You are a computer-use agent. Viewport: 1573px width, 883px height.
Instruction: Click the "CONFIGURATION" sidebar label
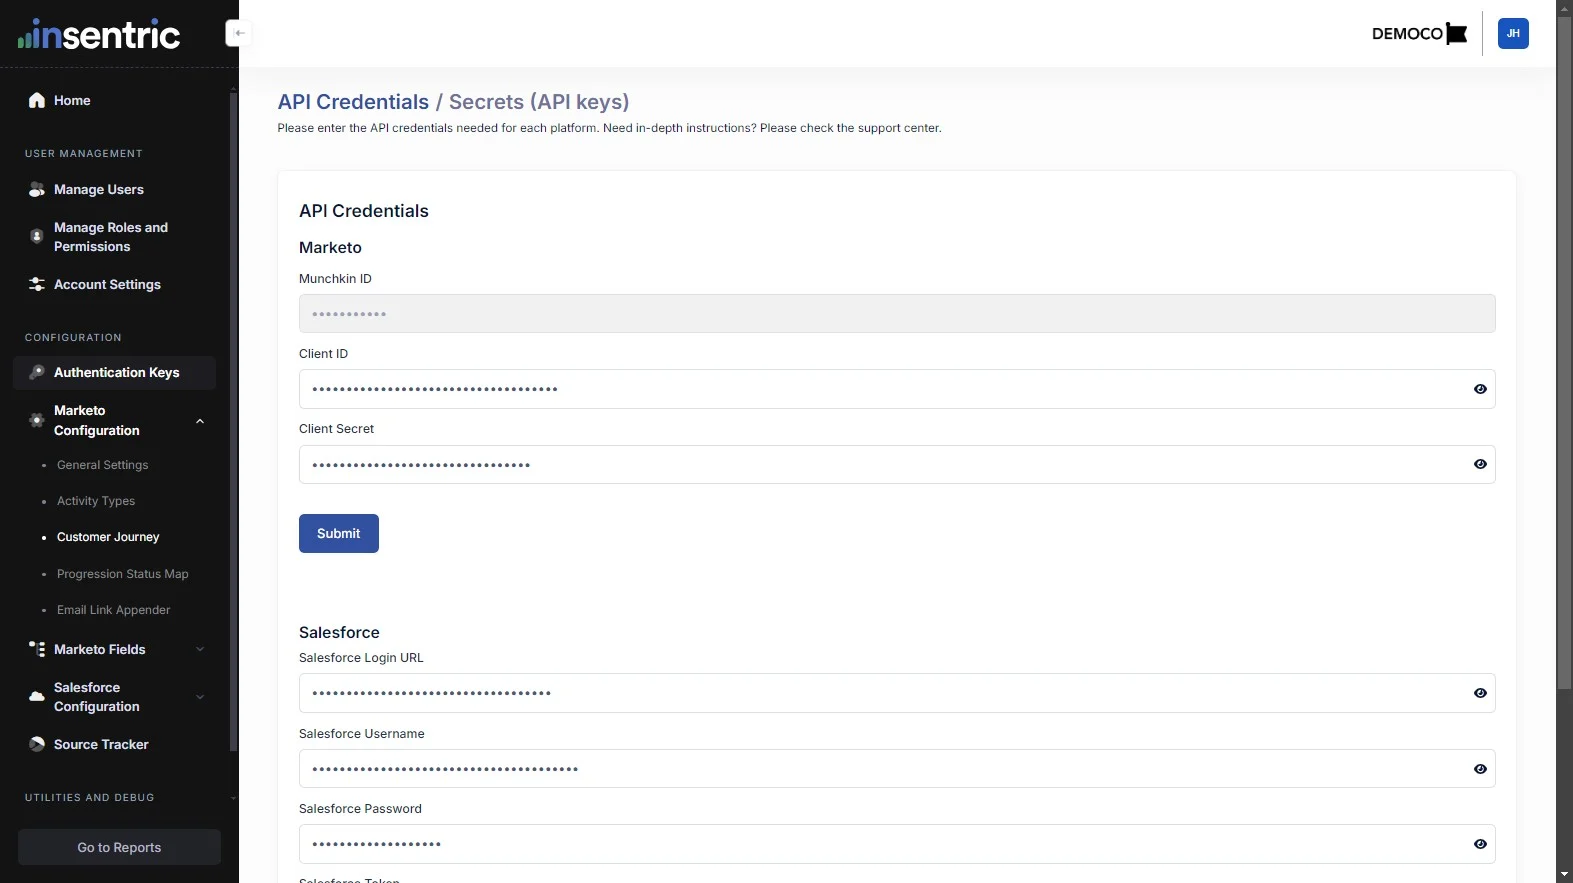pyautogui.click(x=73, y=338)
